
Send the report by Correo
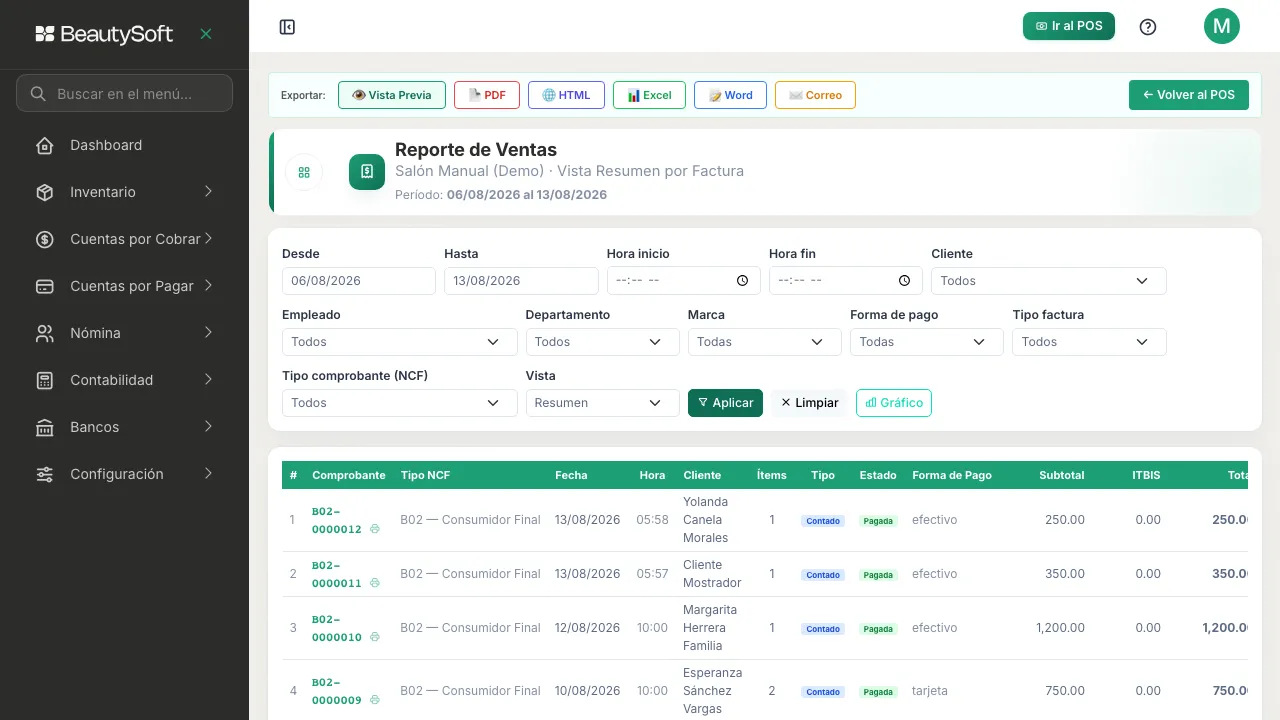click(815, 95)
